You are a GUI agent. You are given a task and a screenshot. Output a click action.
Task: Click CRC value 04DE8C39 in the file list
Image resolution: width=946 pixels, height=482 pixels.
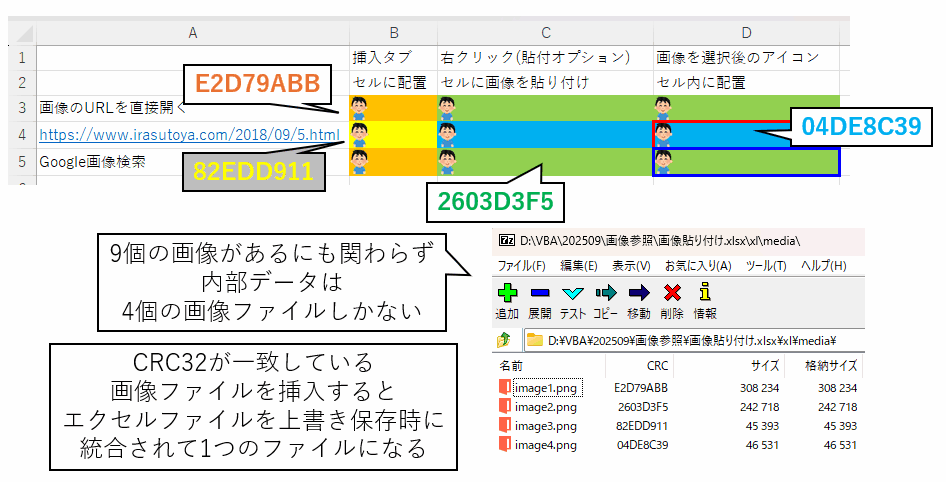click(x=642, y=445)
